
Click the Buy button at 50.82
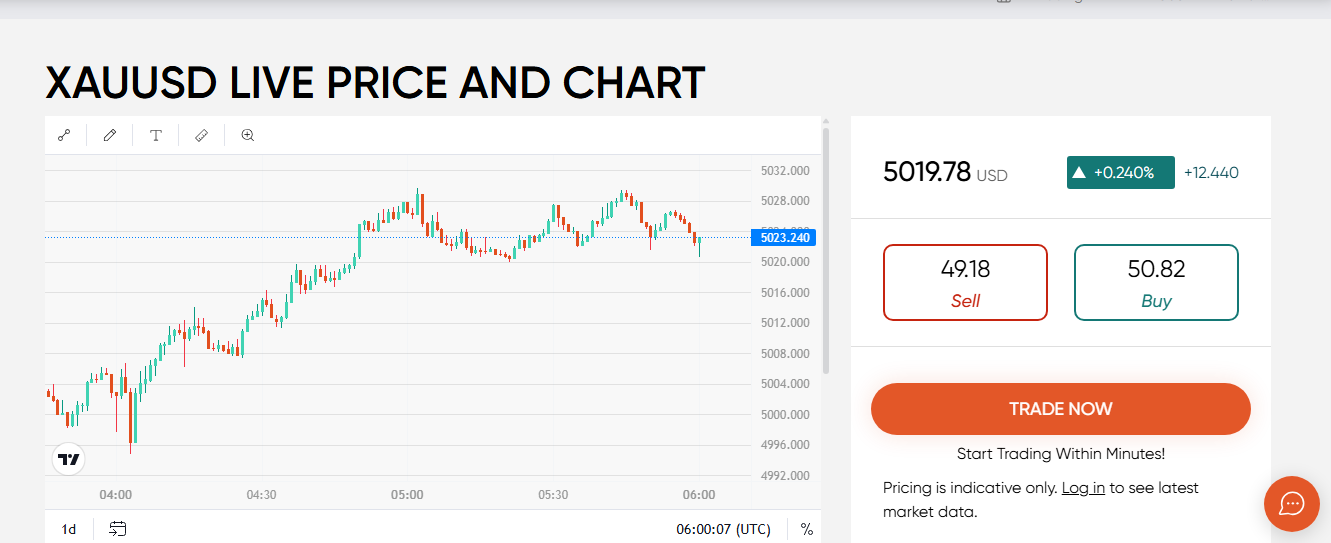tap(1156, 283)
